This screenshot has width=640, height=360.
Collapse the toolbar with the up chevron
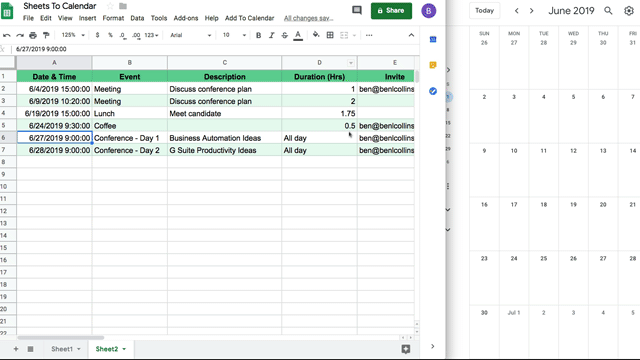[x=411, y=36]
